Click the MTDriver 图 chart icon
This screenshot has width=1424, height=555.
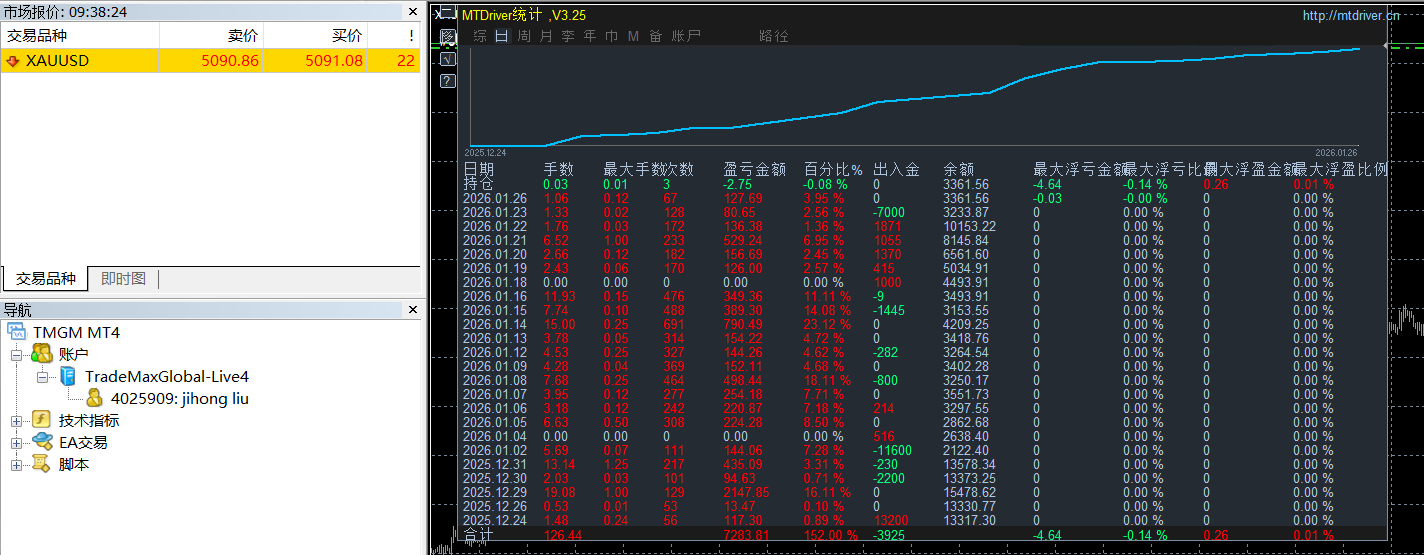coord(448,37)
